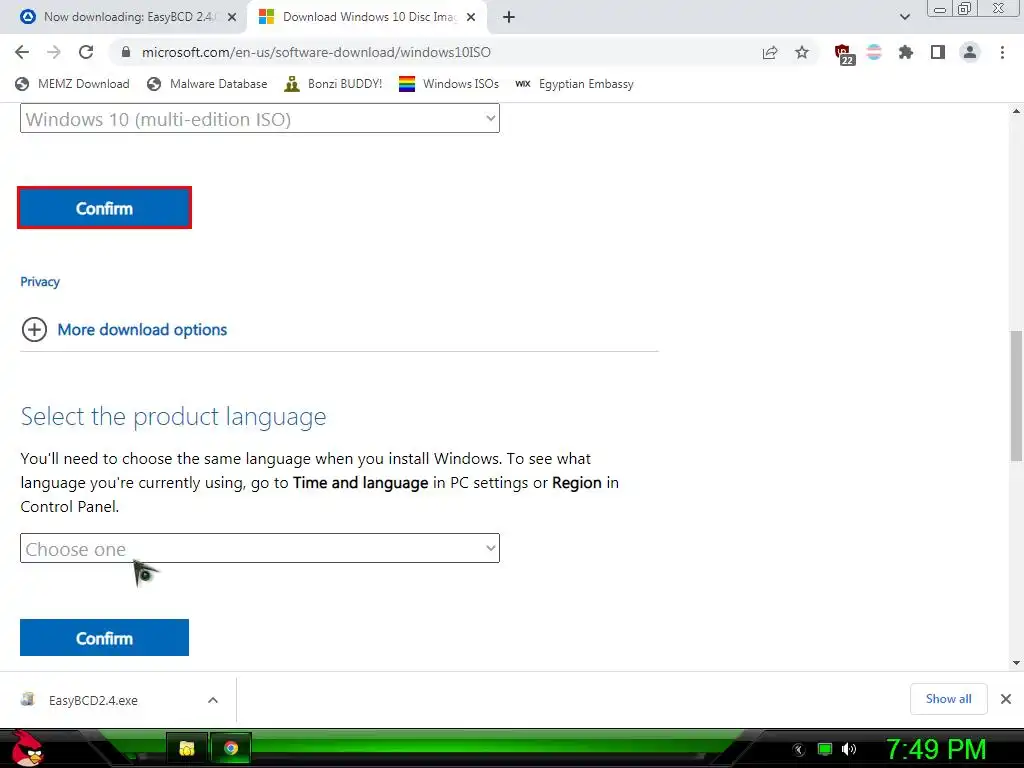Image resolution: width=1024 pixels, height=768 pixels.
Task: Open the Windows ISOs bookmark
Action: click(449, 84)
